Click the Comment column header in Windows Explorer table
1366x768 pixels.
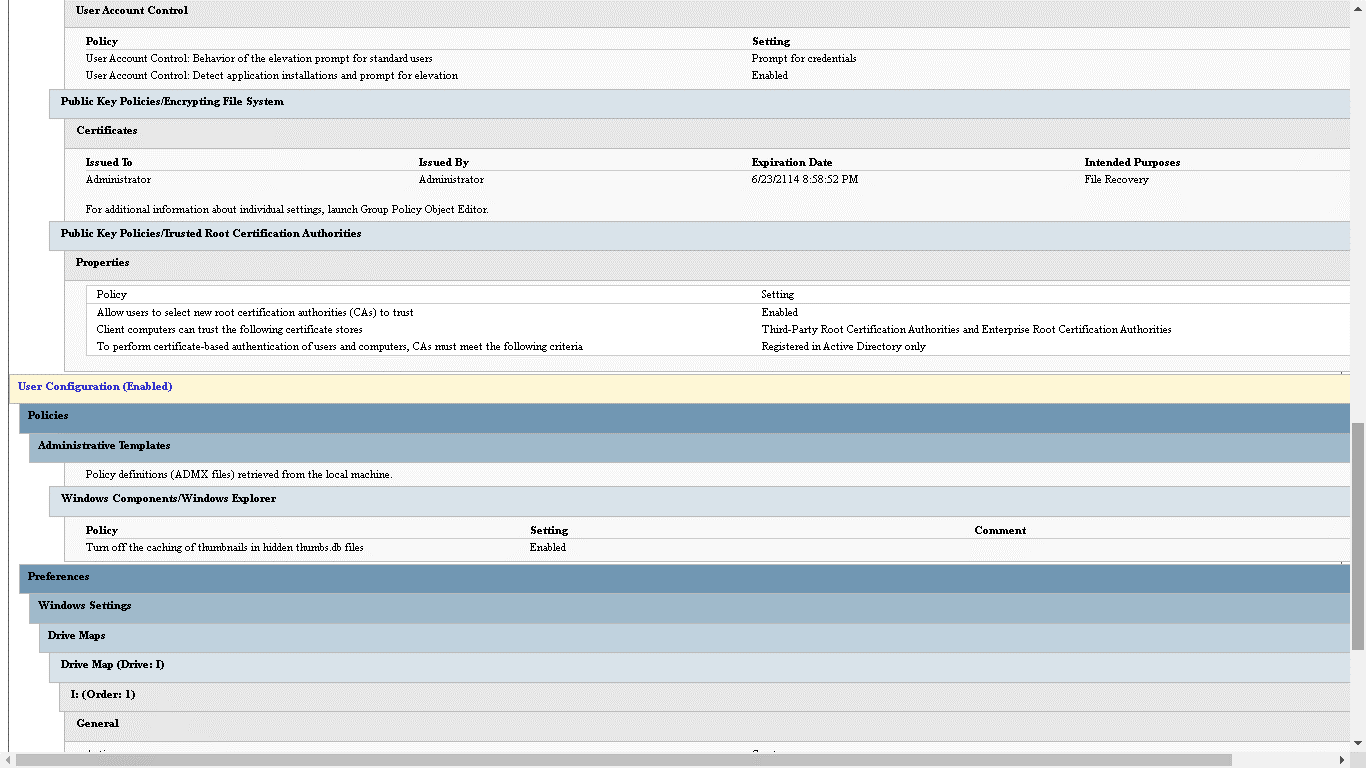1000,531
